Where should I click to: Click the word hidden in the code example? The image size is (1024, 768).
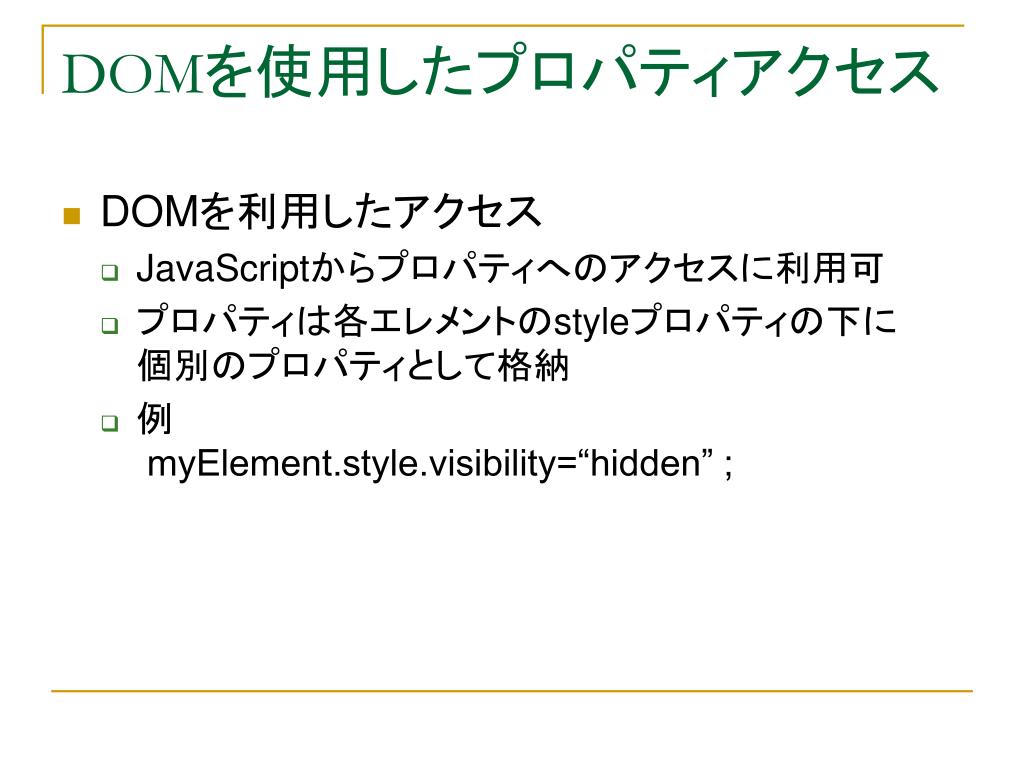645,464
